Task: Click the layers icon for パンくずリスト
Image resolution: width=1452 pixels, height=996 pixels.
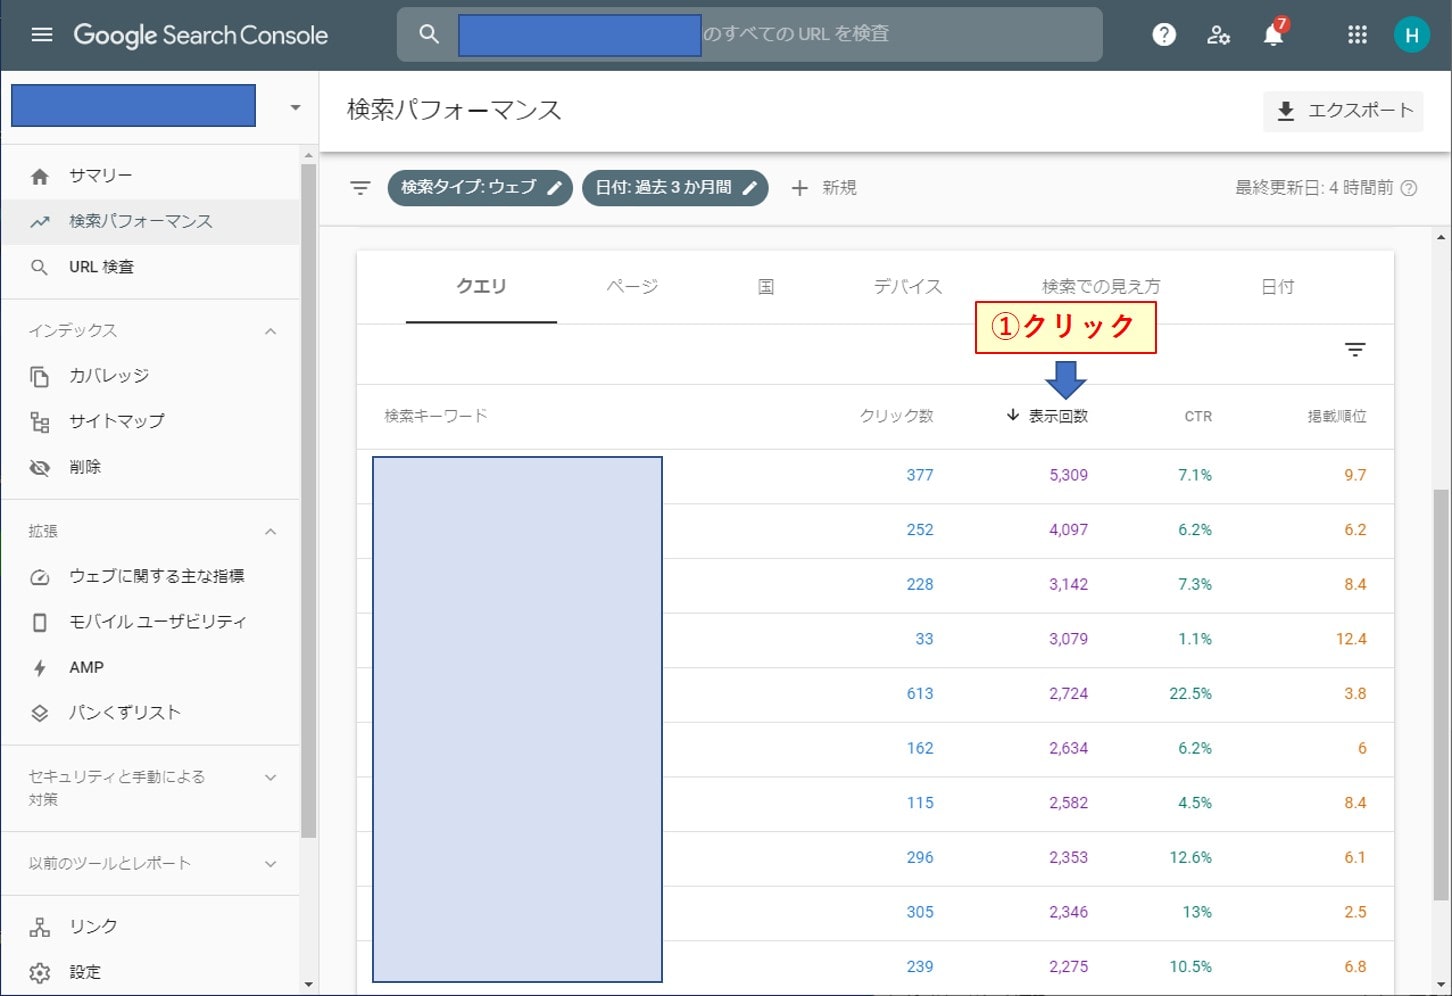Action: (x=40, y=713)
